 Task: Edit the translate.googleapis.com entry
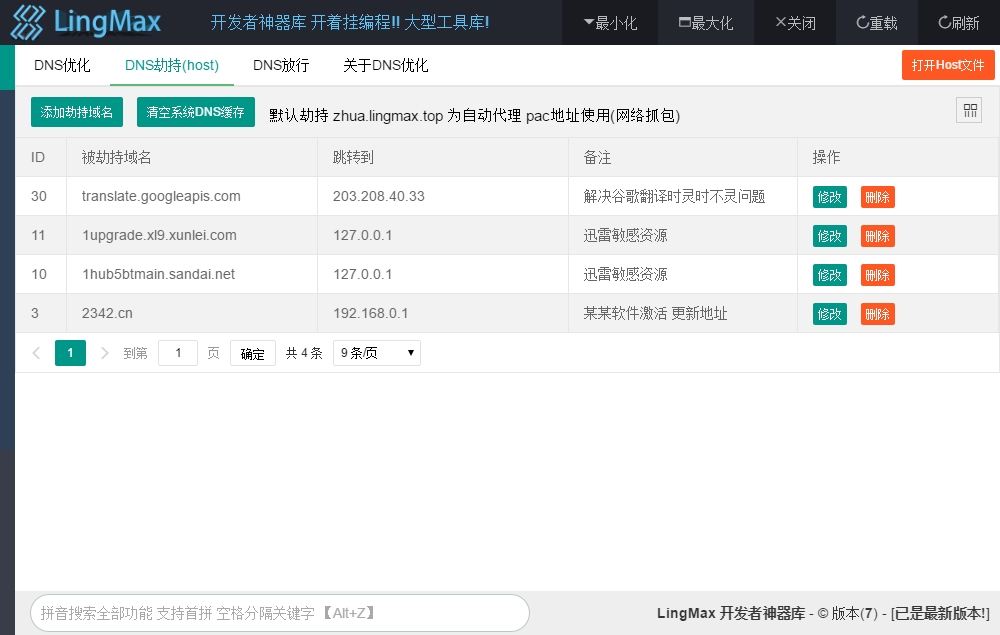coord(828,197)
